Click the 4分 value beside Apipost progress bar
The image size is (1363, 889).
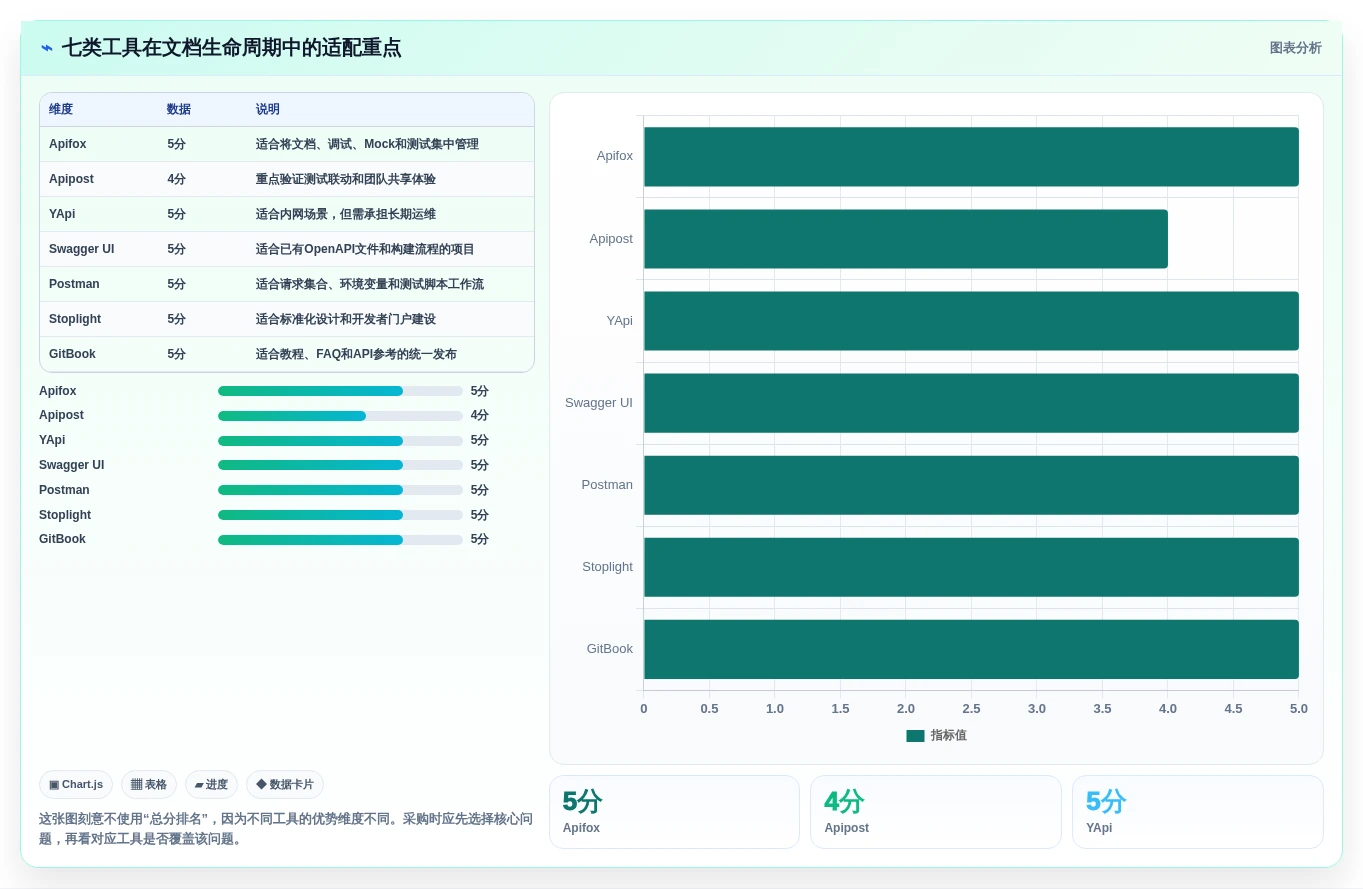tap(480, 415)
